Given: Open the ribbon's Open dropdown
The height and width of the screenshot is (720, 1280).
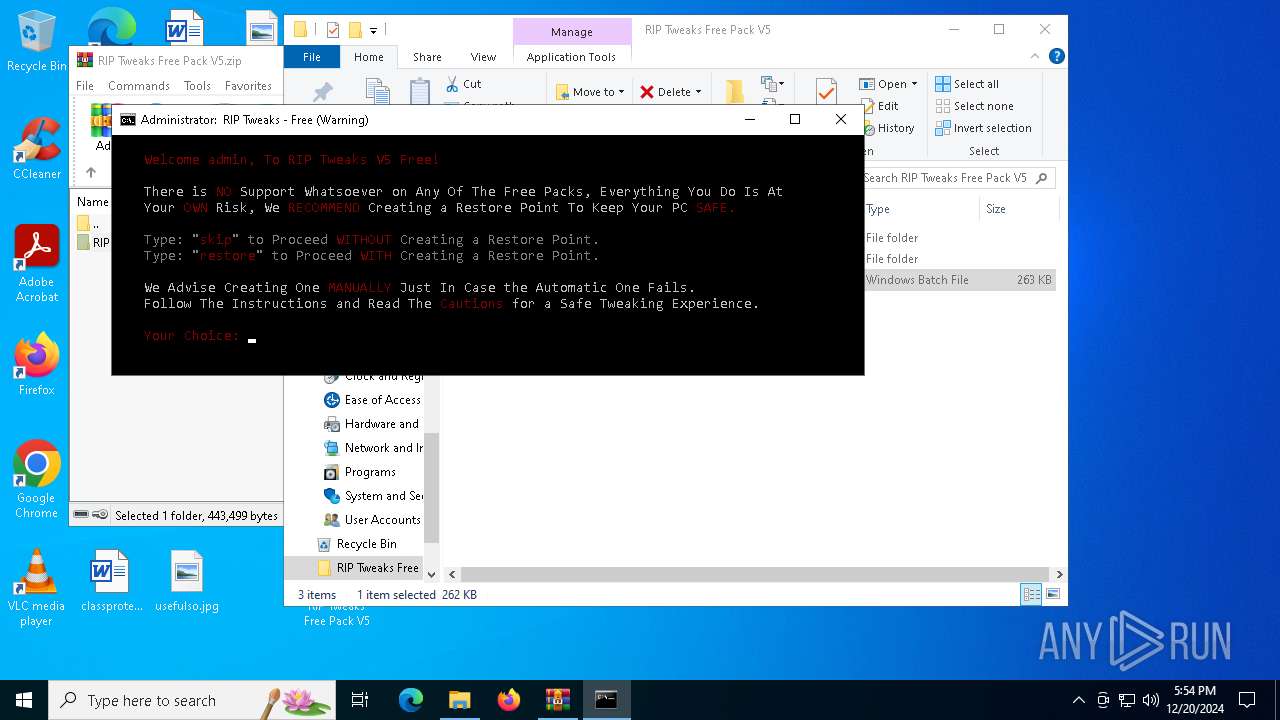Looking at the screenshot, I should (888, 84).
